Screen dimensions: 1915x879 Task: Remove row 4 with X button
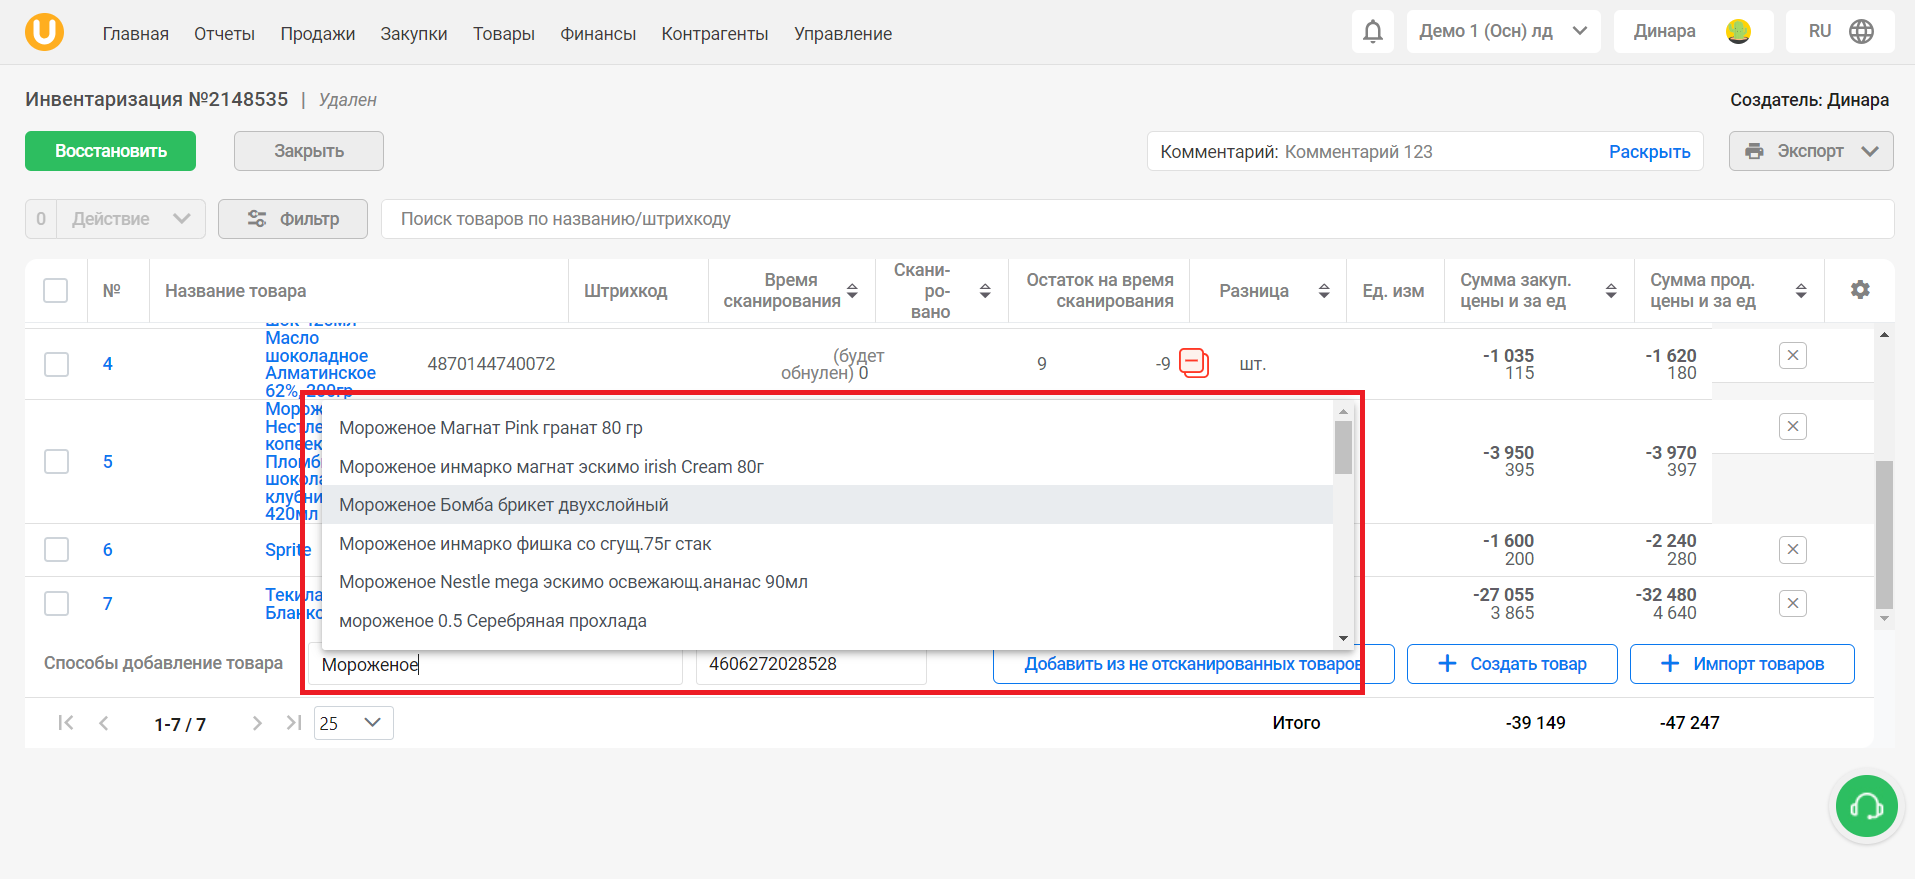[1792, 355]
